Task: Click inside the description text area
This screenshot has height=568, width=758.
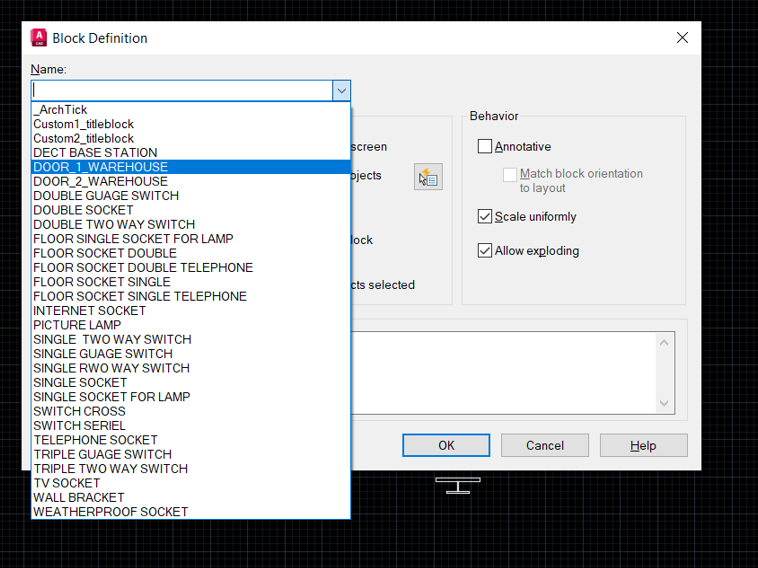Action: 503,373
